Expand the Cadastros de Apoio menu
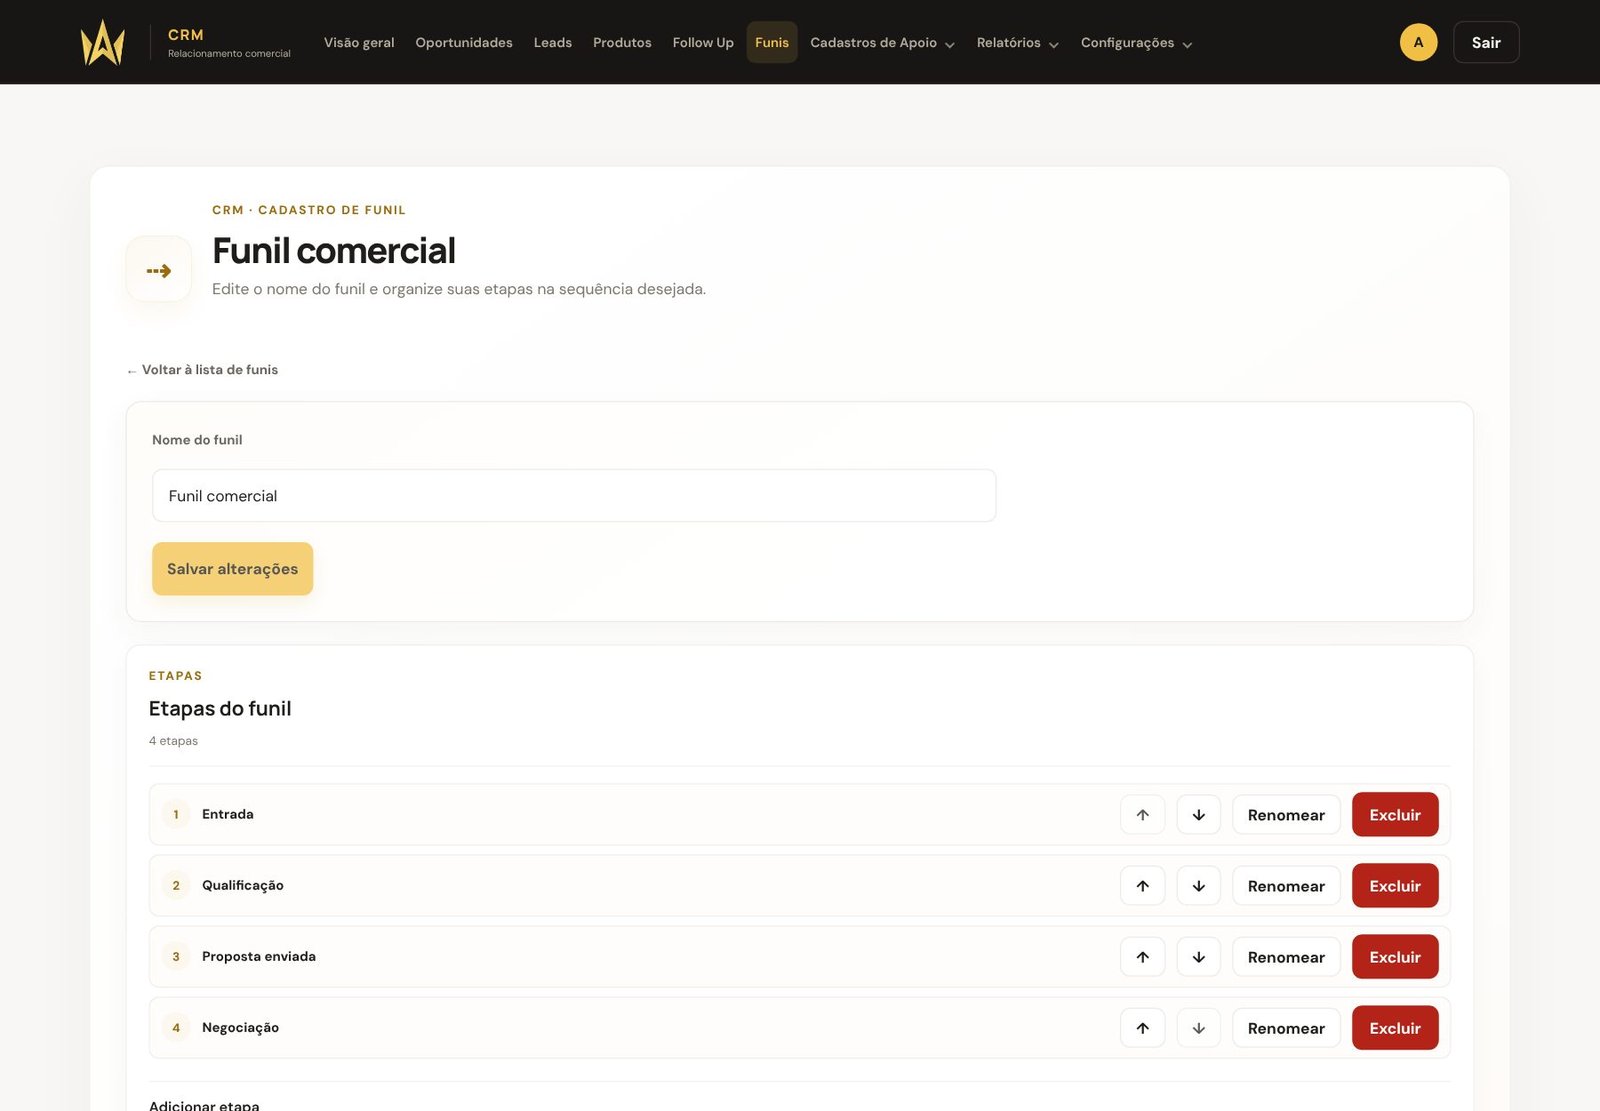 [882, 43]
